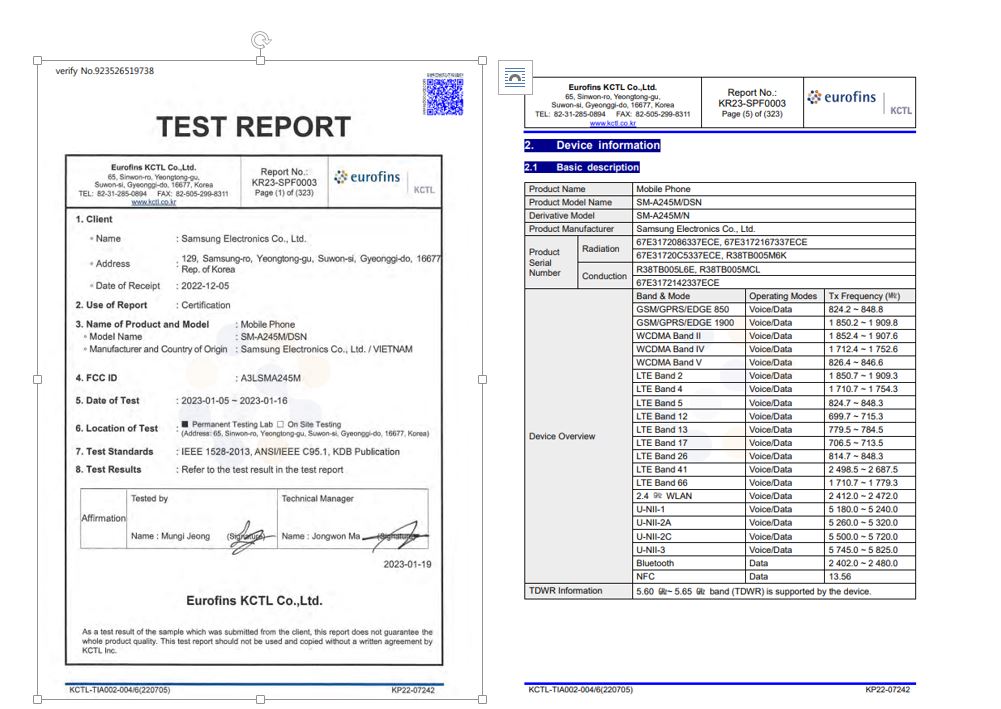Click the right-middle sizing handle of the selected image

[x=483, y=379]
